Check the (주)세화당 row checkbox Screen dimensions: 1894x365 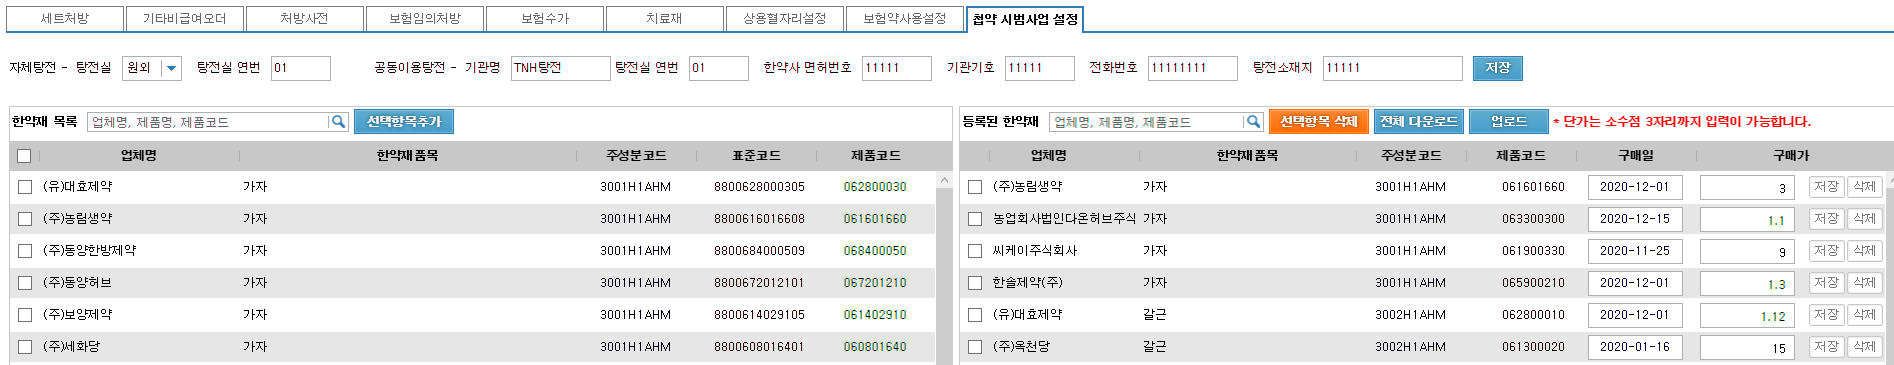(x=25, y=347)
